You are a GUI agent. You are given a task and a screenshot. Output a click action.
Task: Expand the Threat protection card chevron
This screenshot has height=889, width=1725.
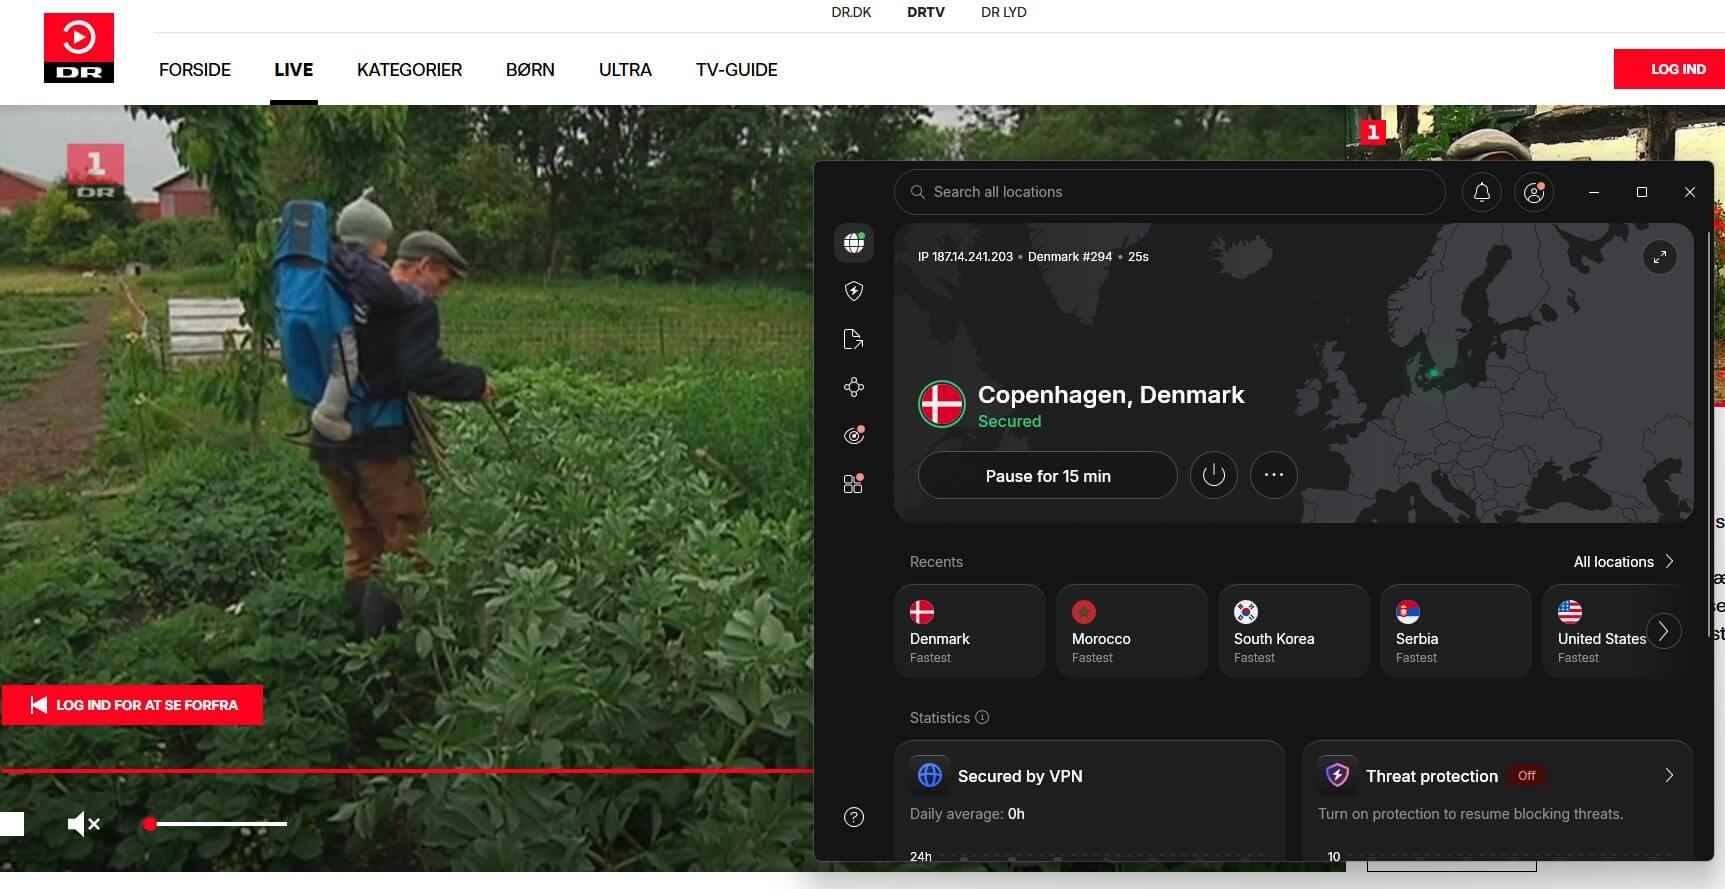tap(1669, 775)
